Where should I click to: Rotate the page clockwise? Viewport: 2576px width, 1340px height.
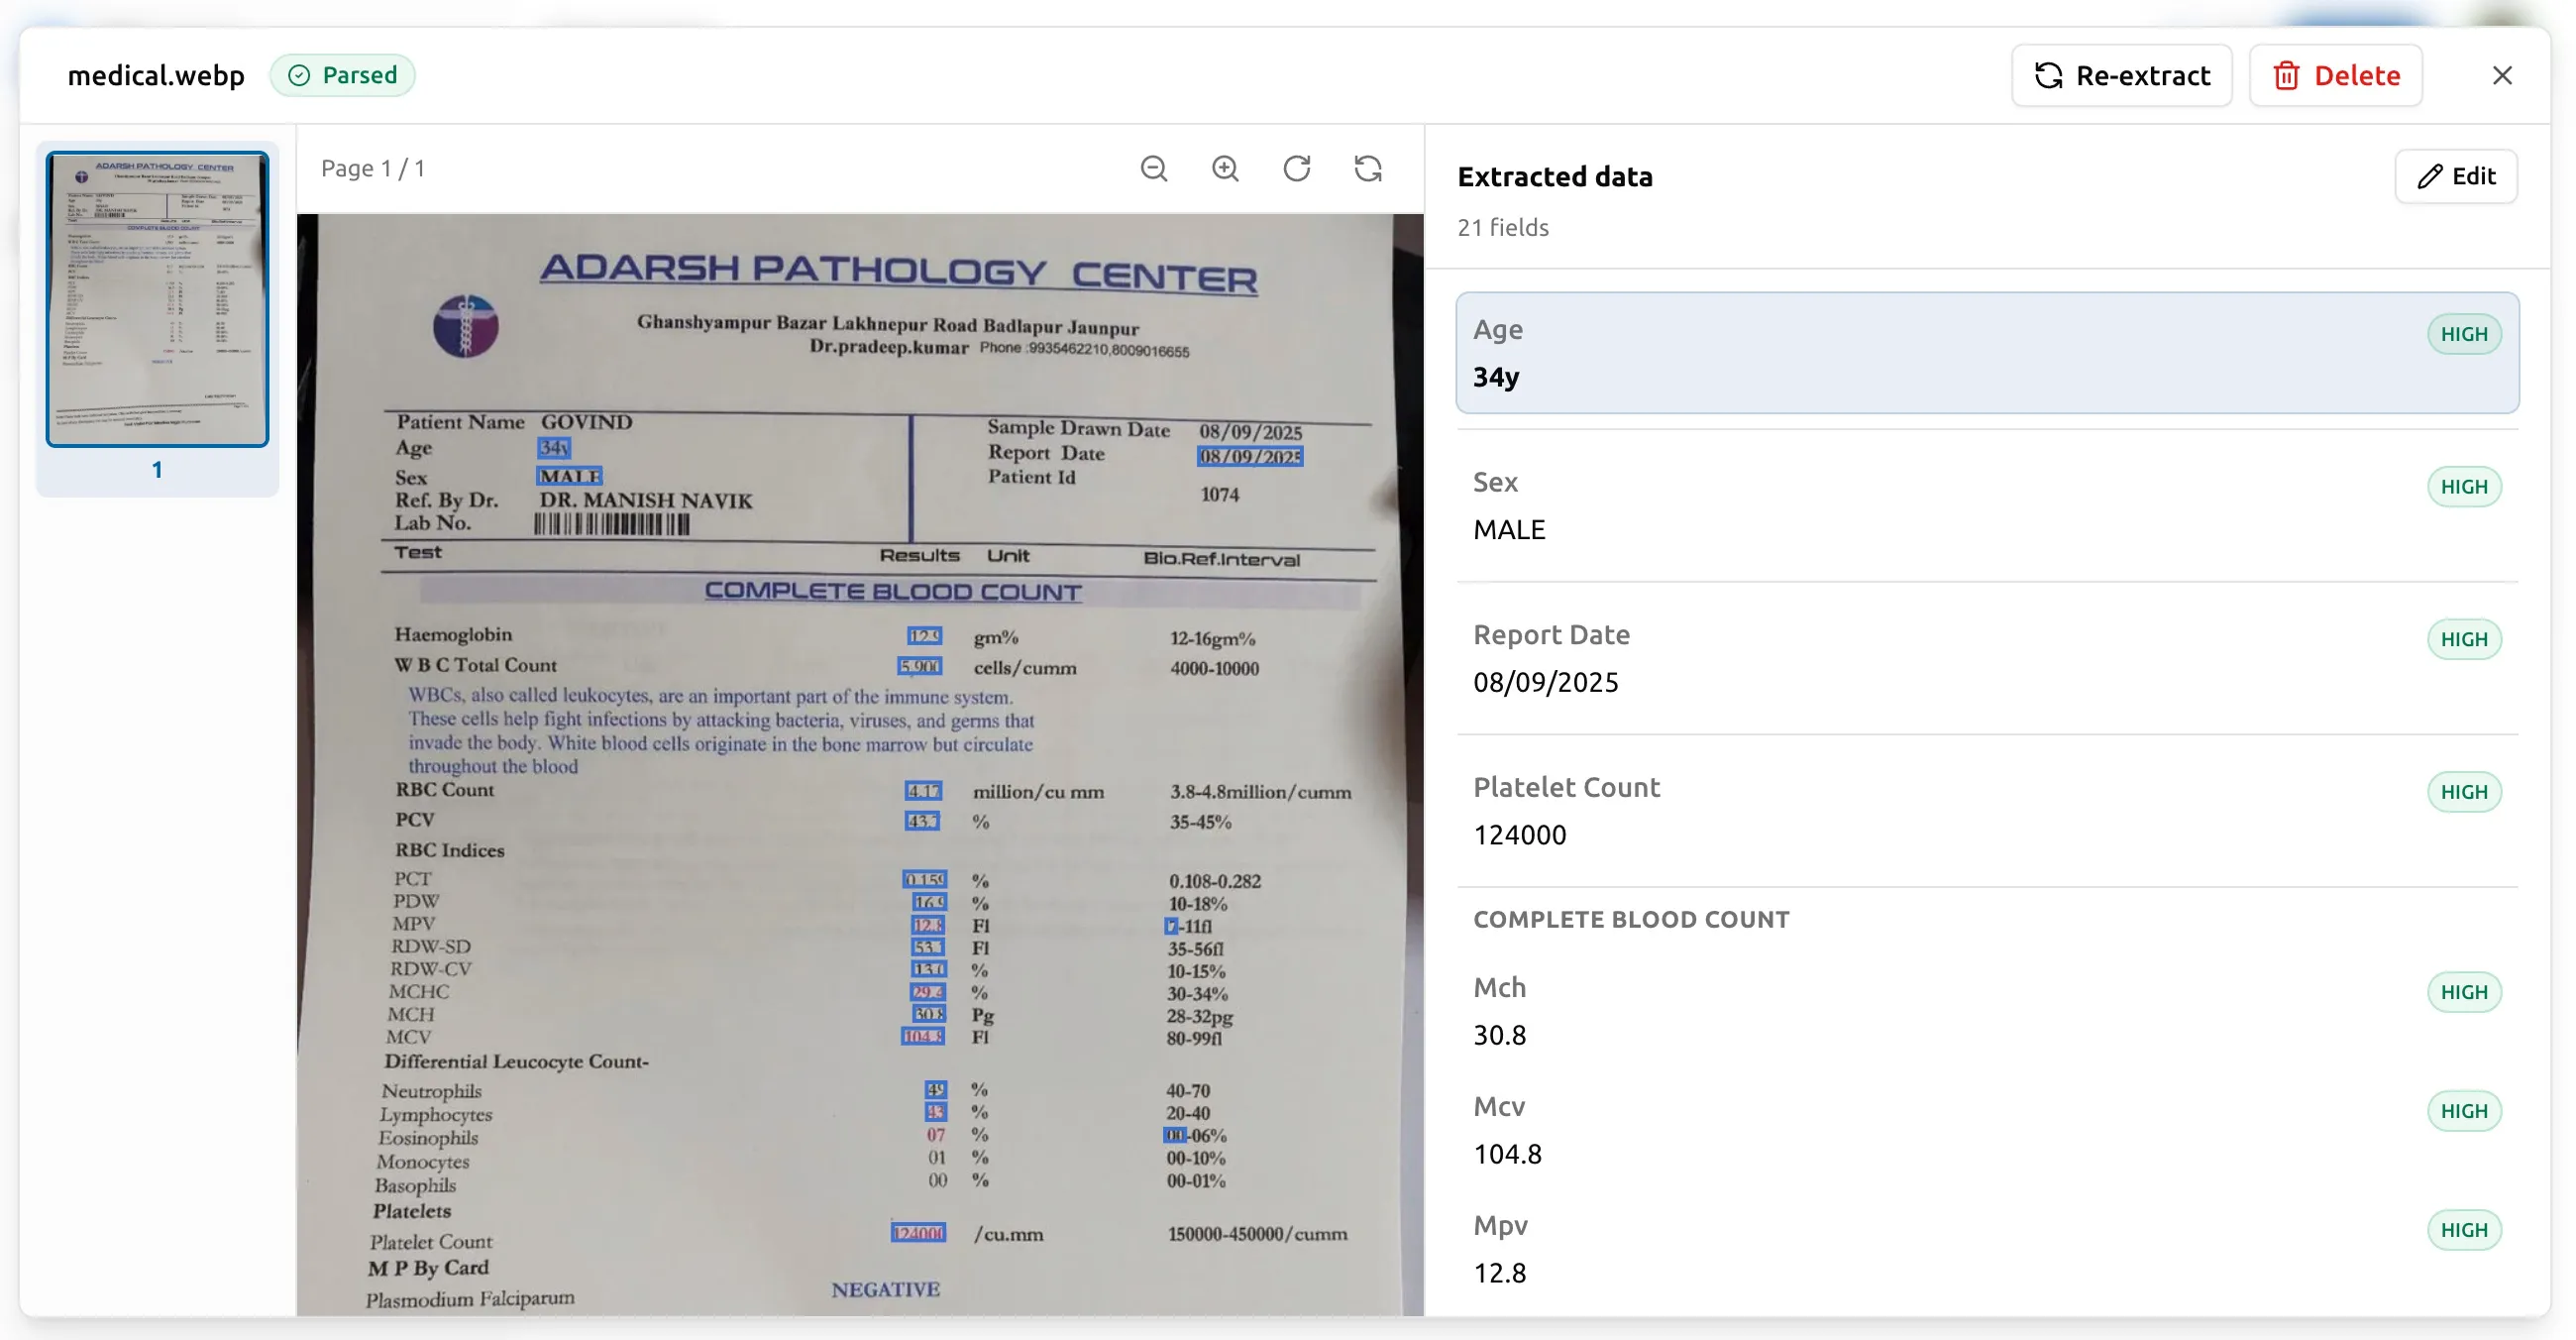(x=1296, y=168)
